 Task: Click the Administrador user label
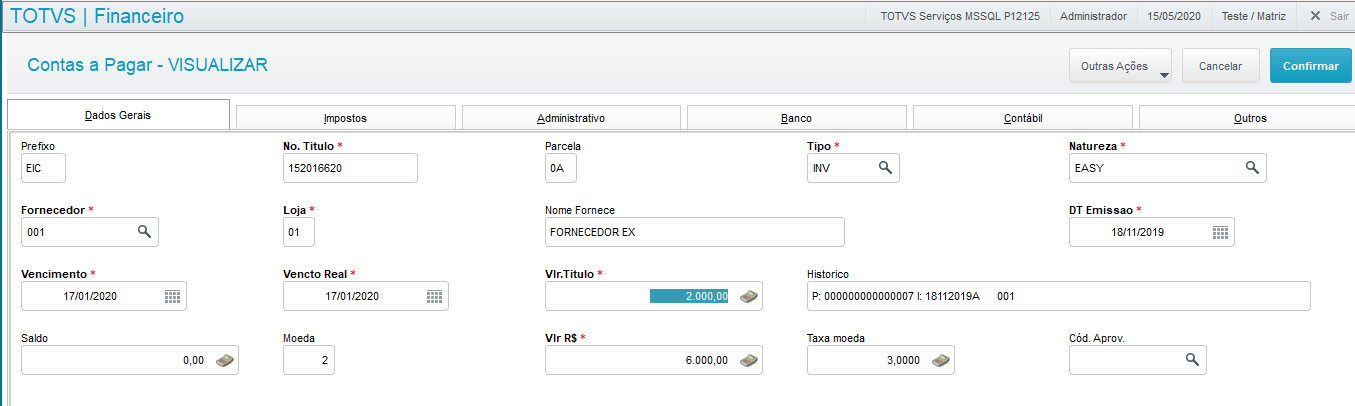(1093, 16)
